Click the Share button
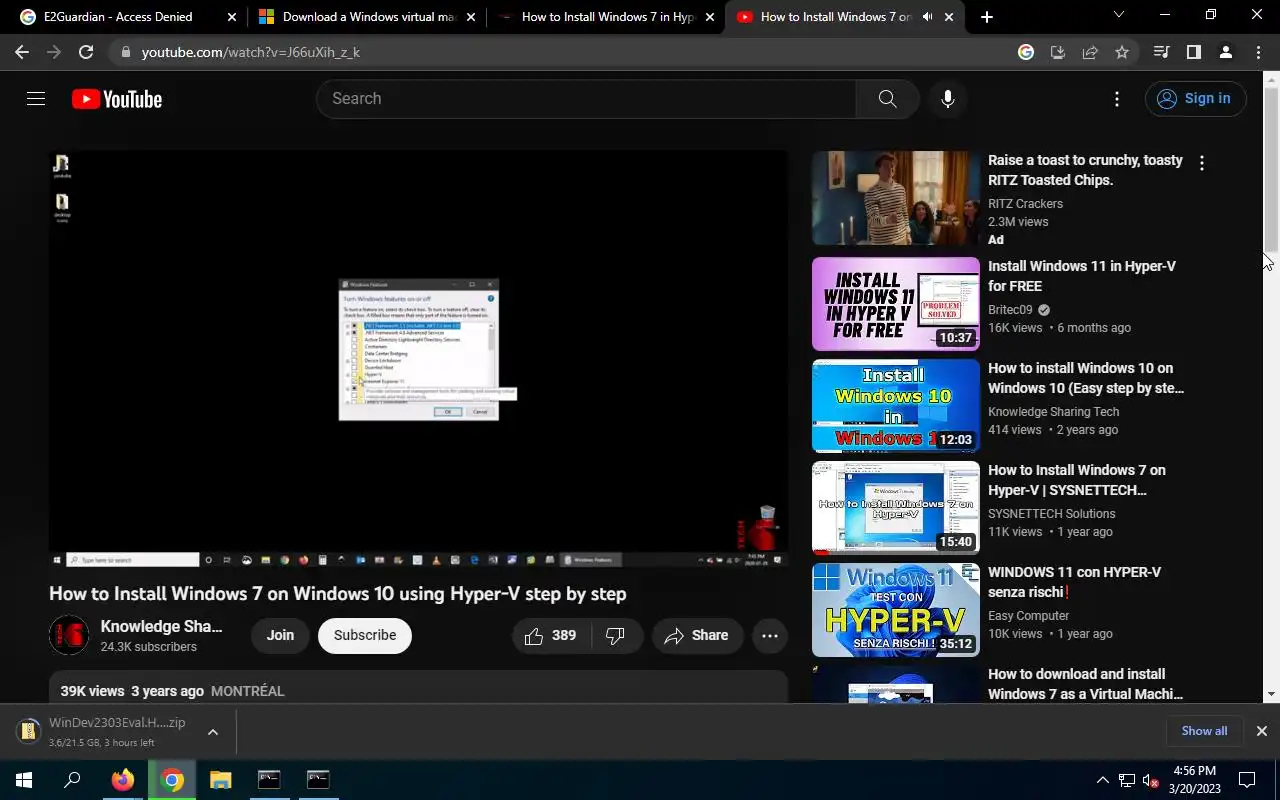Viewport: 1280px width, 800px height. 697,635
